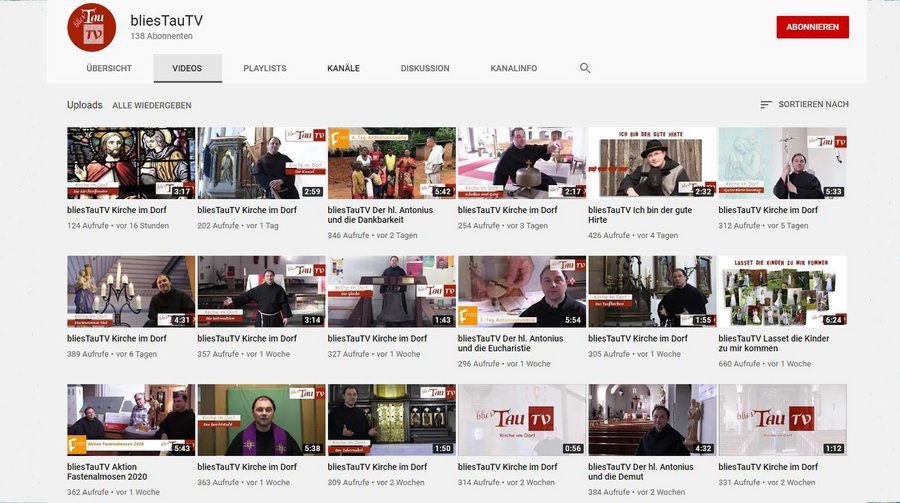Click the '426 Aufrufe • vor 4 Tagen' text

pyautogui.click(x=633, y=235)
